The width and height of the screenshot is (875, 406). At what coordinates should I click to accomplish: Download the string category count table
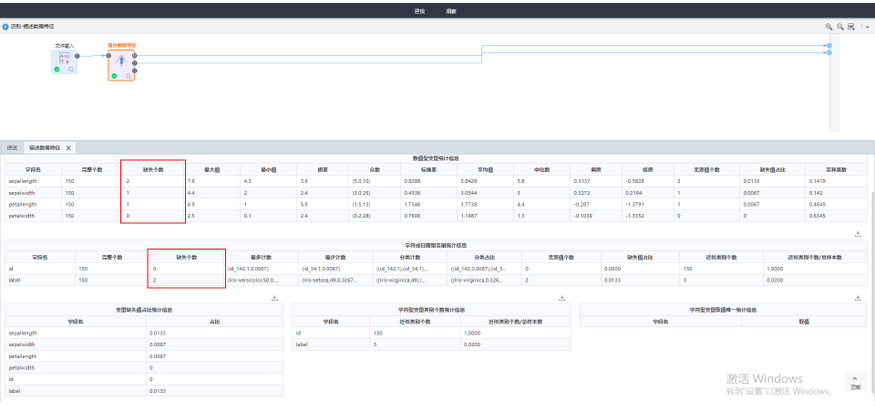[x=562, y=298]
